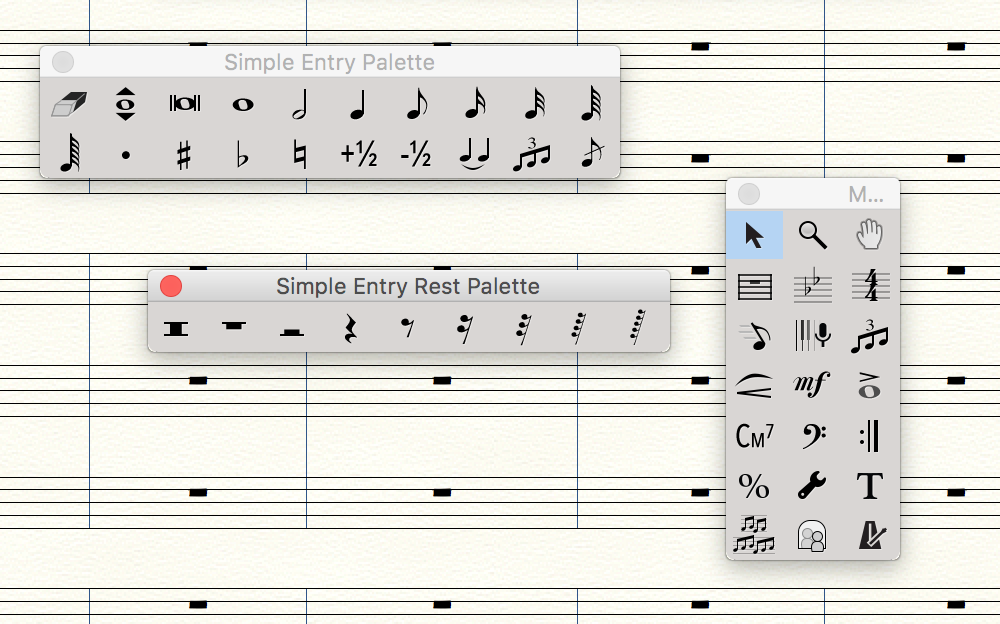Click the Expression tool marked mf
The height and width of the screenshot is (624, 1000).
(x=812, y=385)
